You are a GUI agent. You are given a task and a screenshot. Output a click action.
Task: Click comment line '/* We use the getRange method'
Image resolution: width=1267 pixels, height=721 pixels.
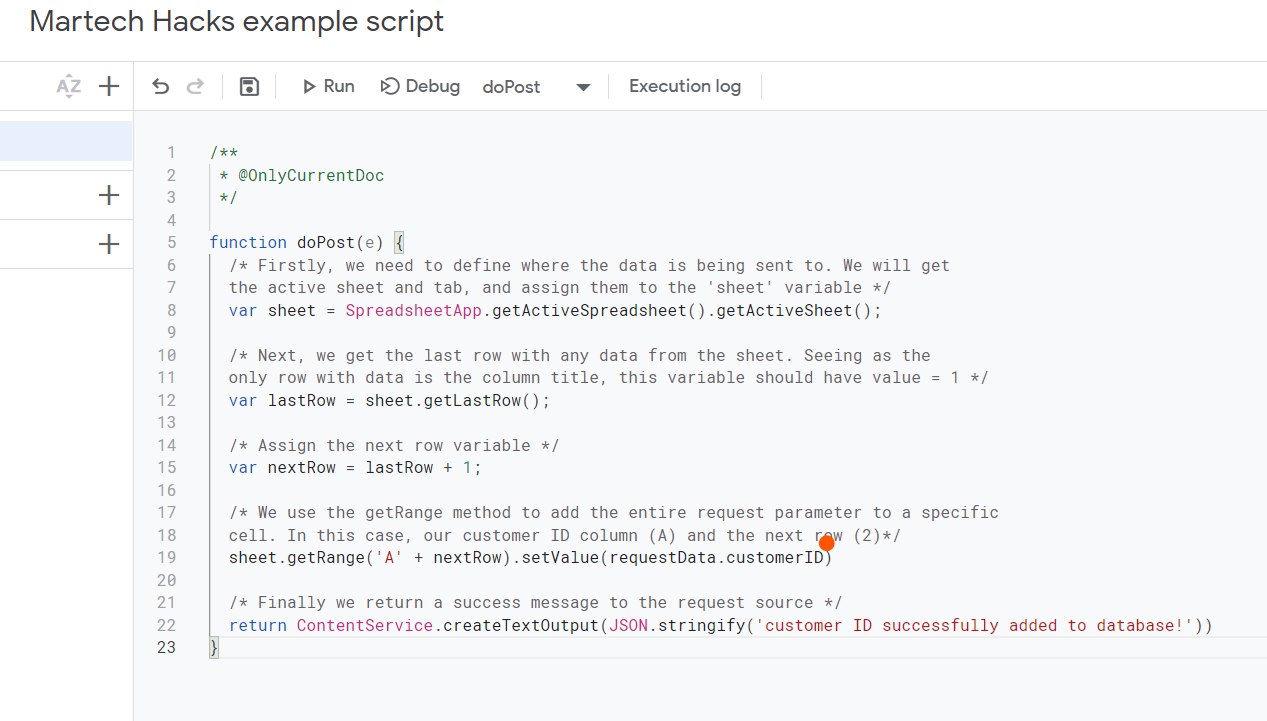click(613, 513)
